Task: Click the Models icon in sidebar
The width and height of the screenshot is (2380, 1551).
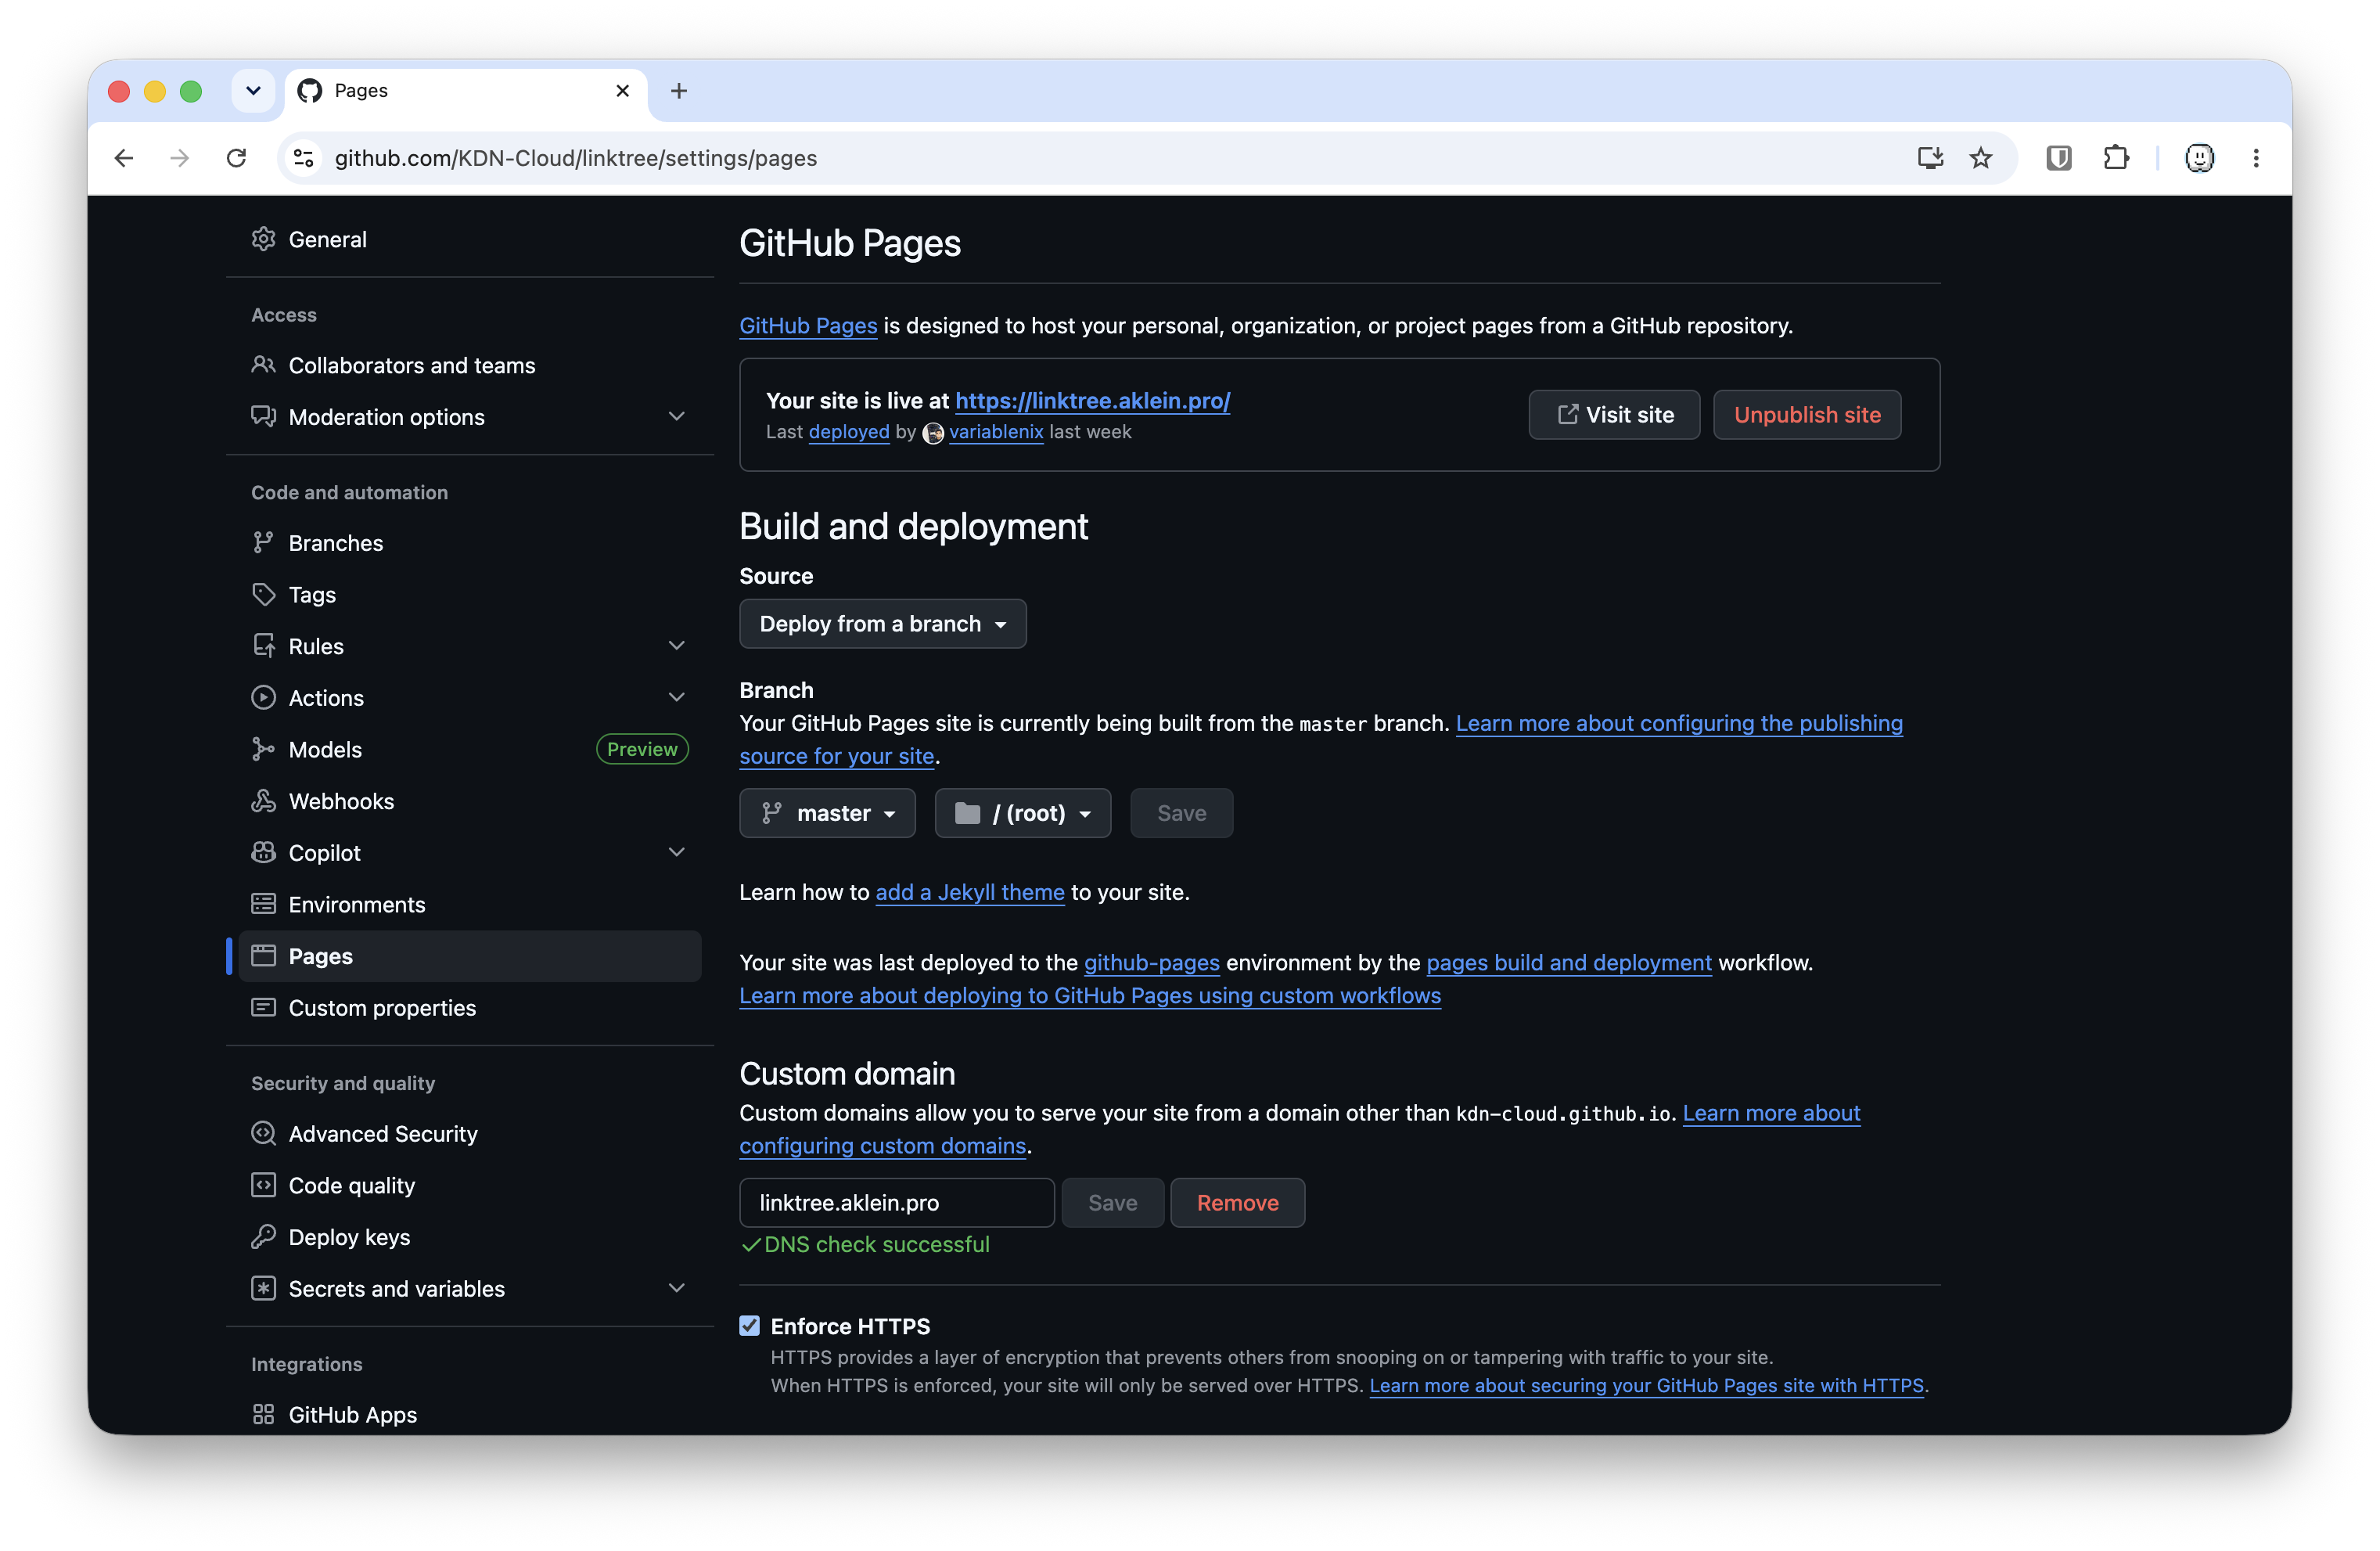Action: 263,749
